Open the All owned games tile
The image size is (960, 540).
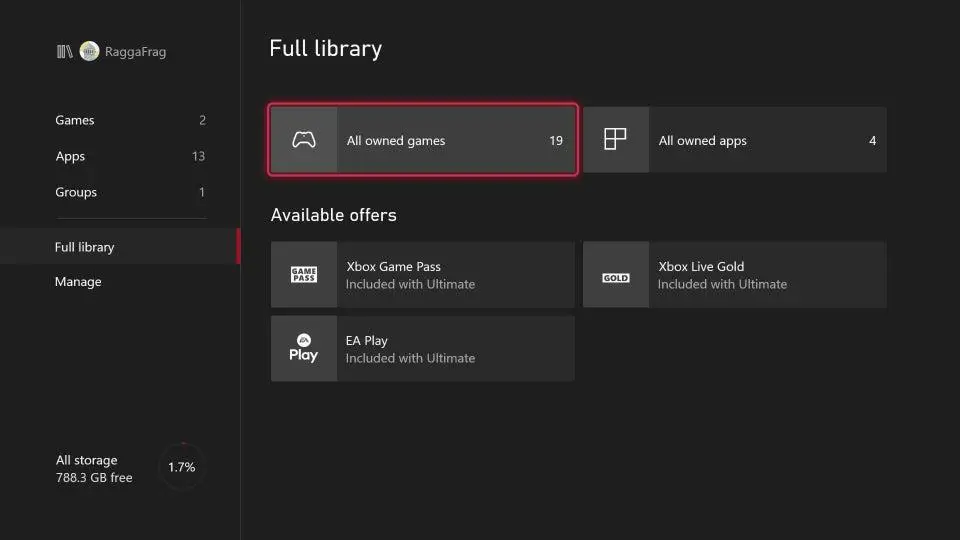tap(423, 140)
